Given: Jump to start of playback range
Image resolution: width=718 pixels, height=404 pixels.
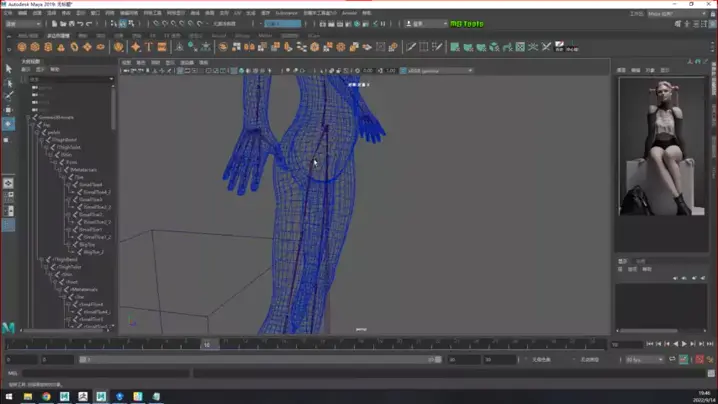Looking at the screenshot, I should coord(650,344).
